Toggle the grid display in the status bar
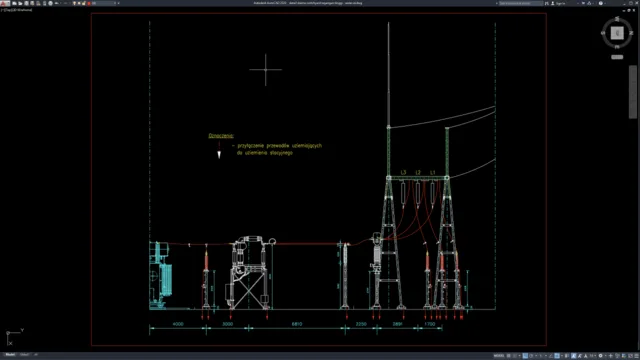The height and width of the screenshot is (360, 640). tap(509, 356)
